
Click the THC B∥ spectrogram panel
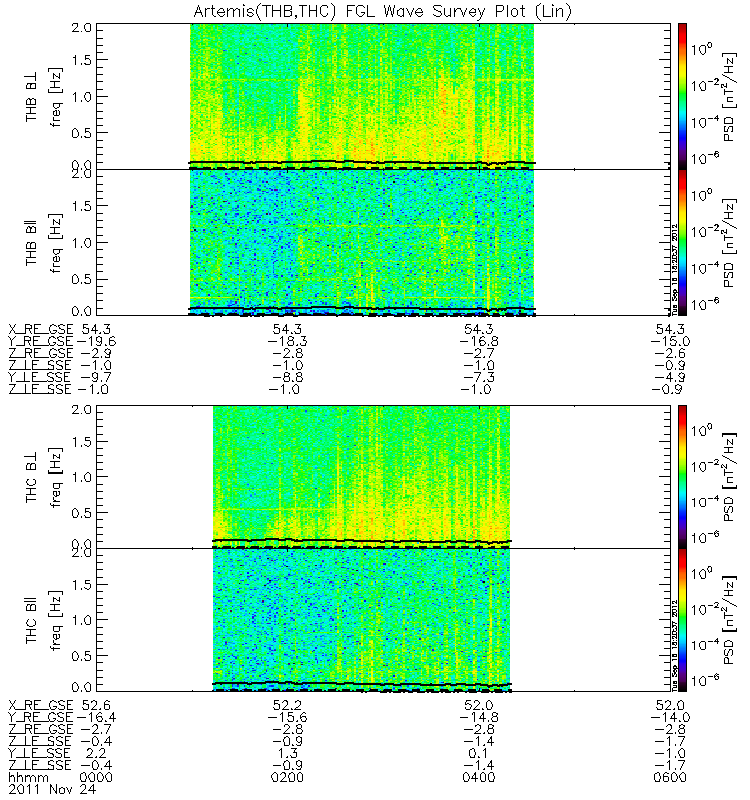point(383,620)
